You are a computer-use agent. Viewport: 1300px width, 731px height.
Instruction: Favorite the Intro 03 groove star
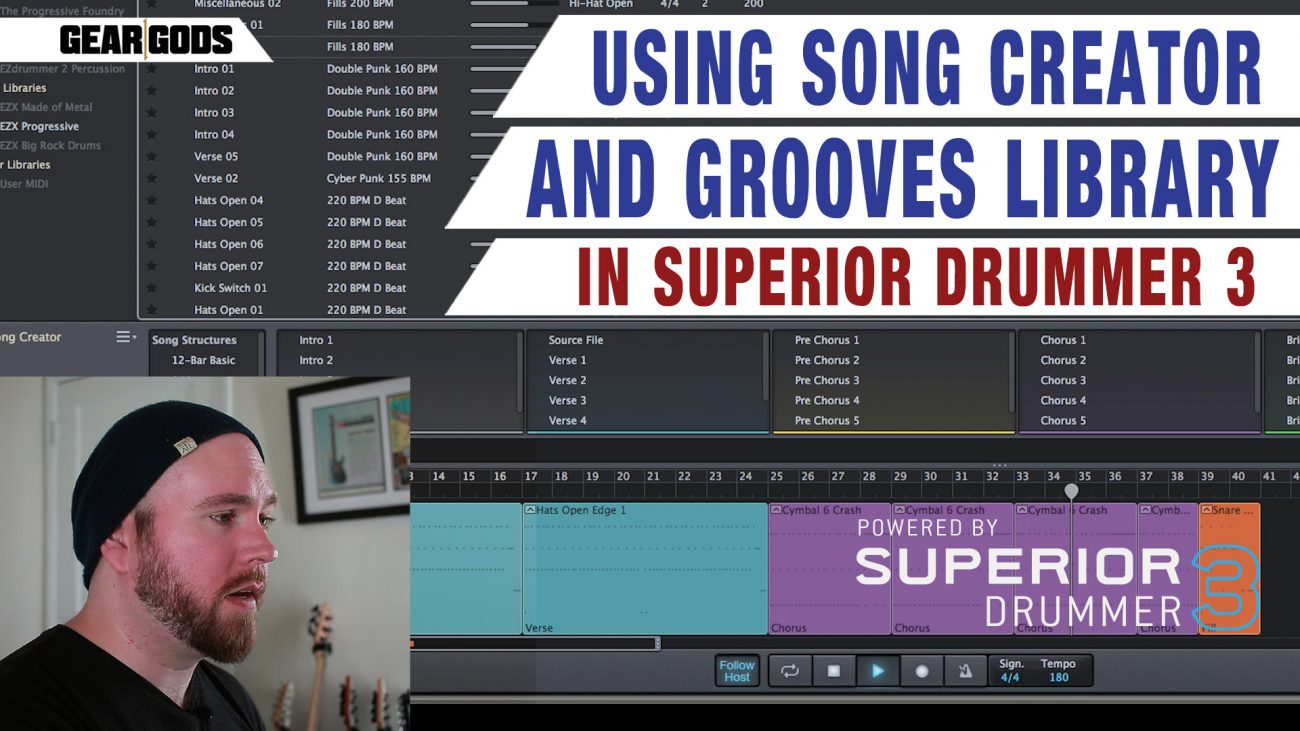click(x=152, y=113)
